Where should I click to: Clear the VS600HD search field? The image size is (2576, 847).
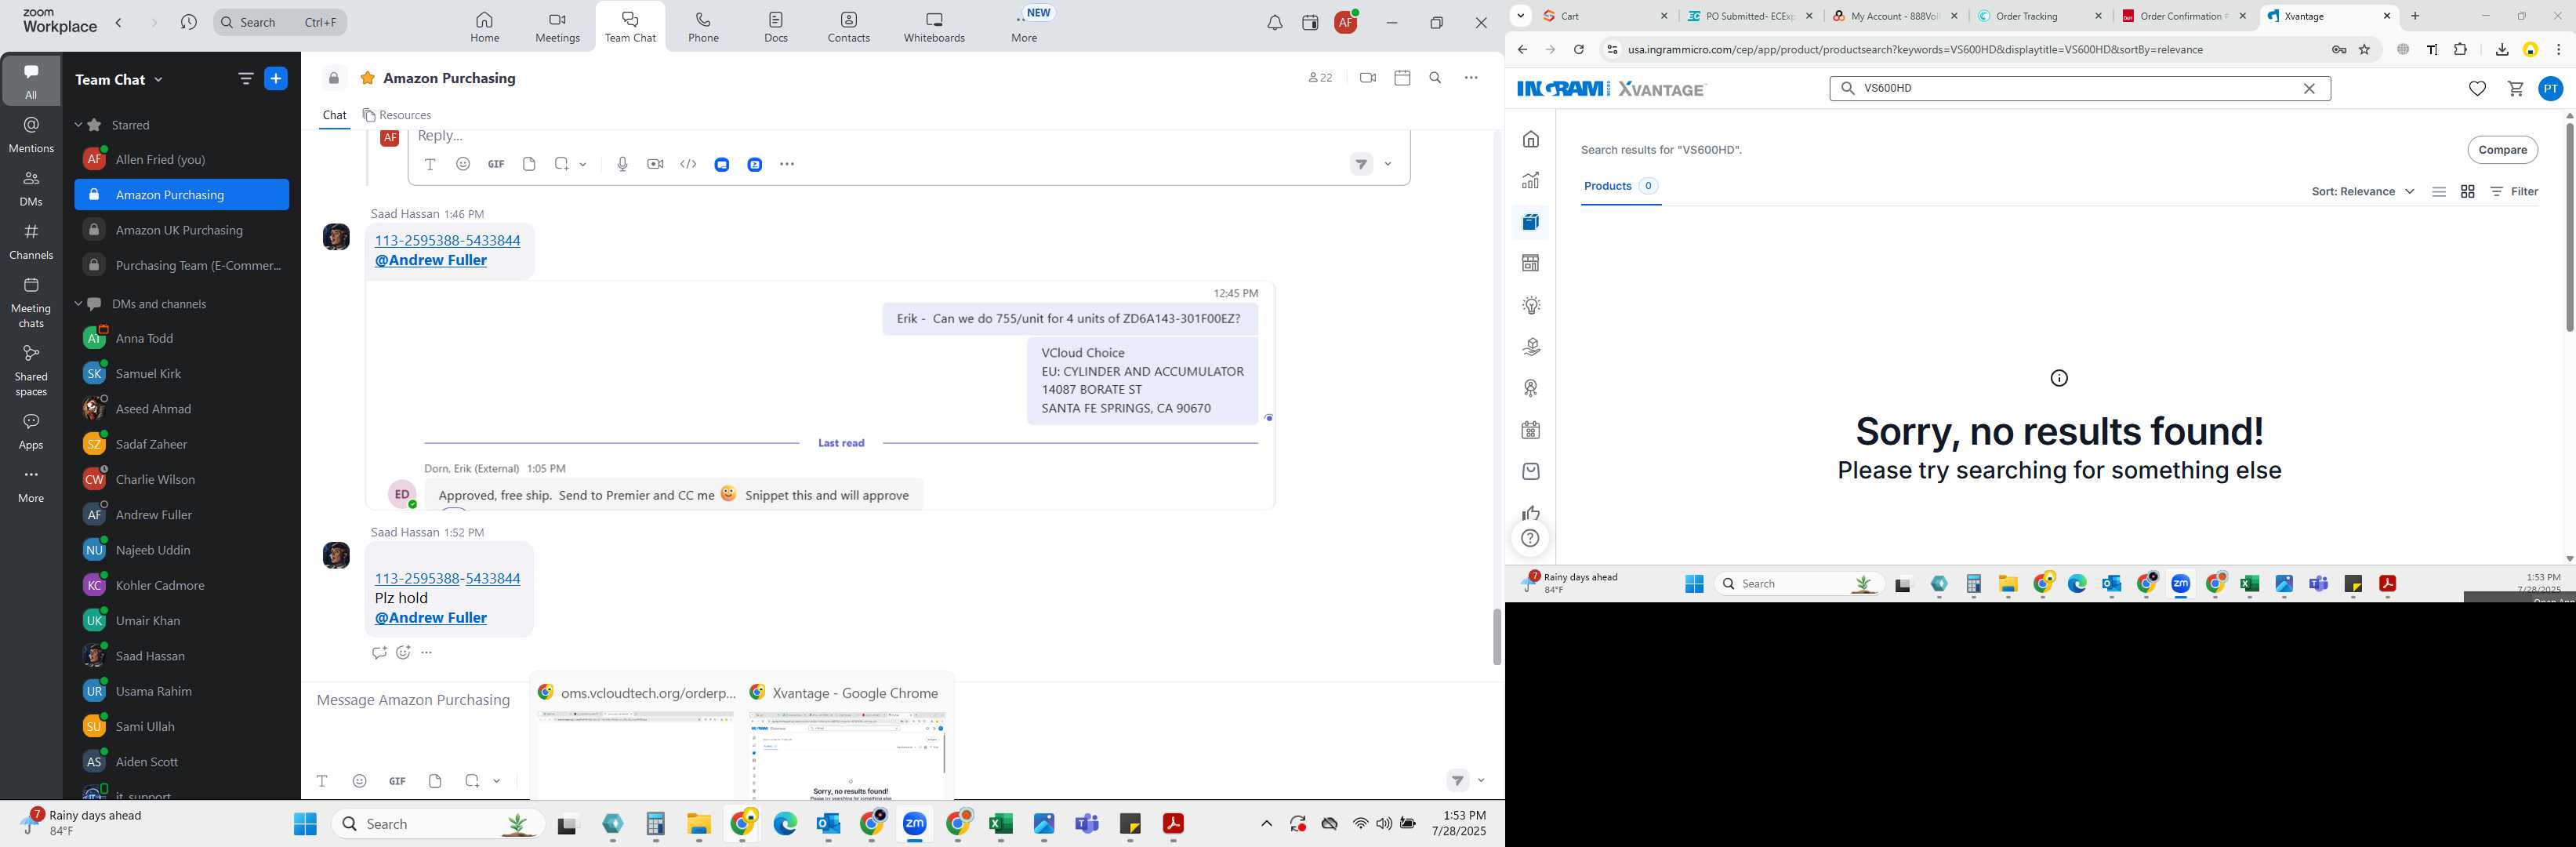point(2309,88)
